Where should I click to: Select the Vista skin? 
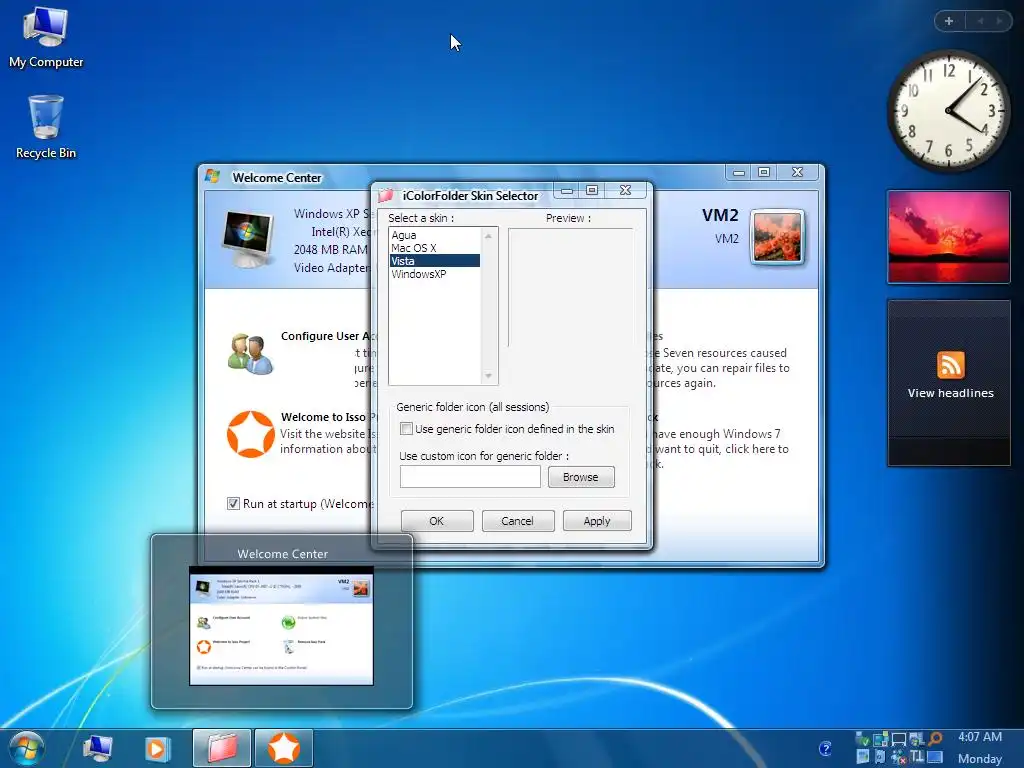pos(434,261)
